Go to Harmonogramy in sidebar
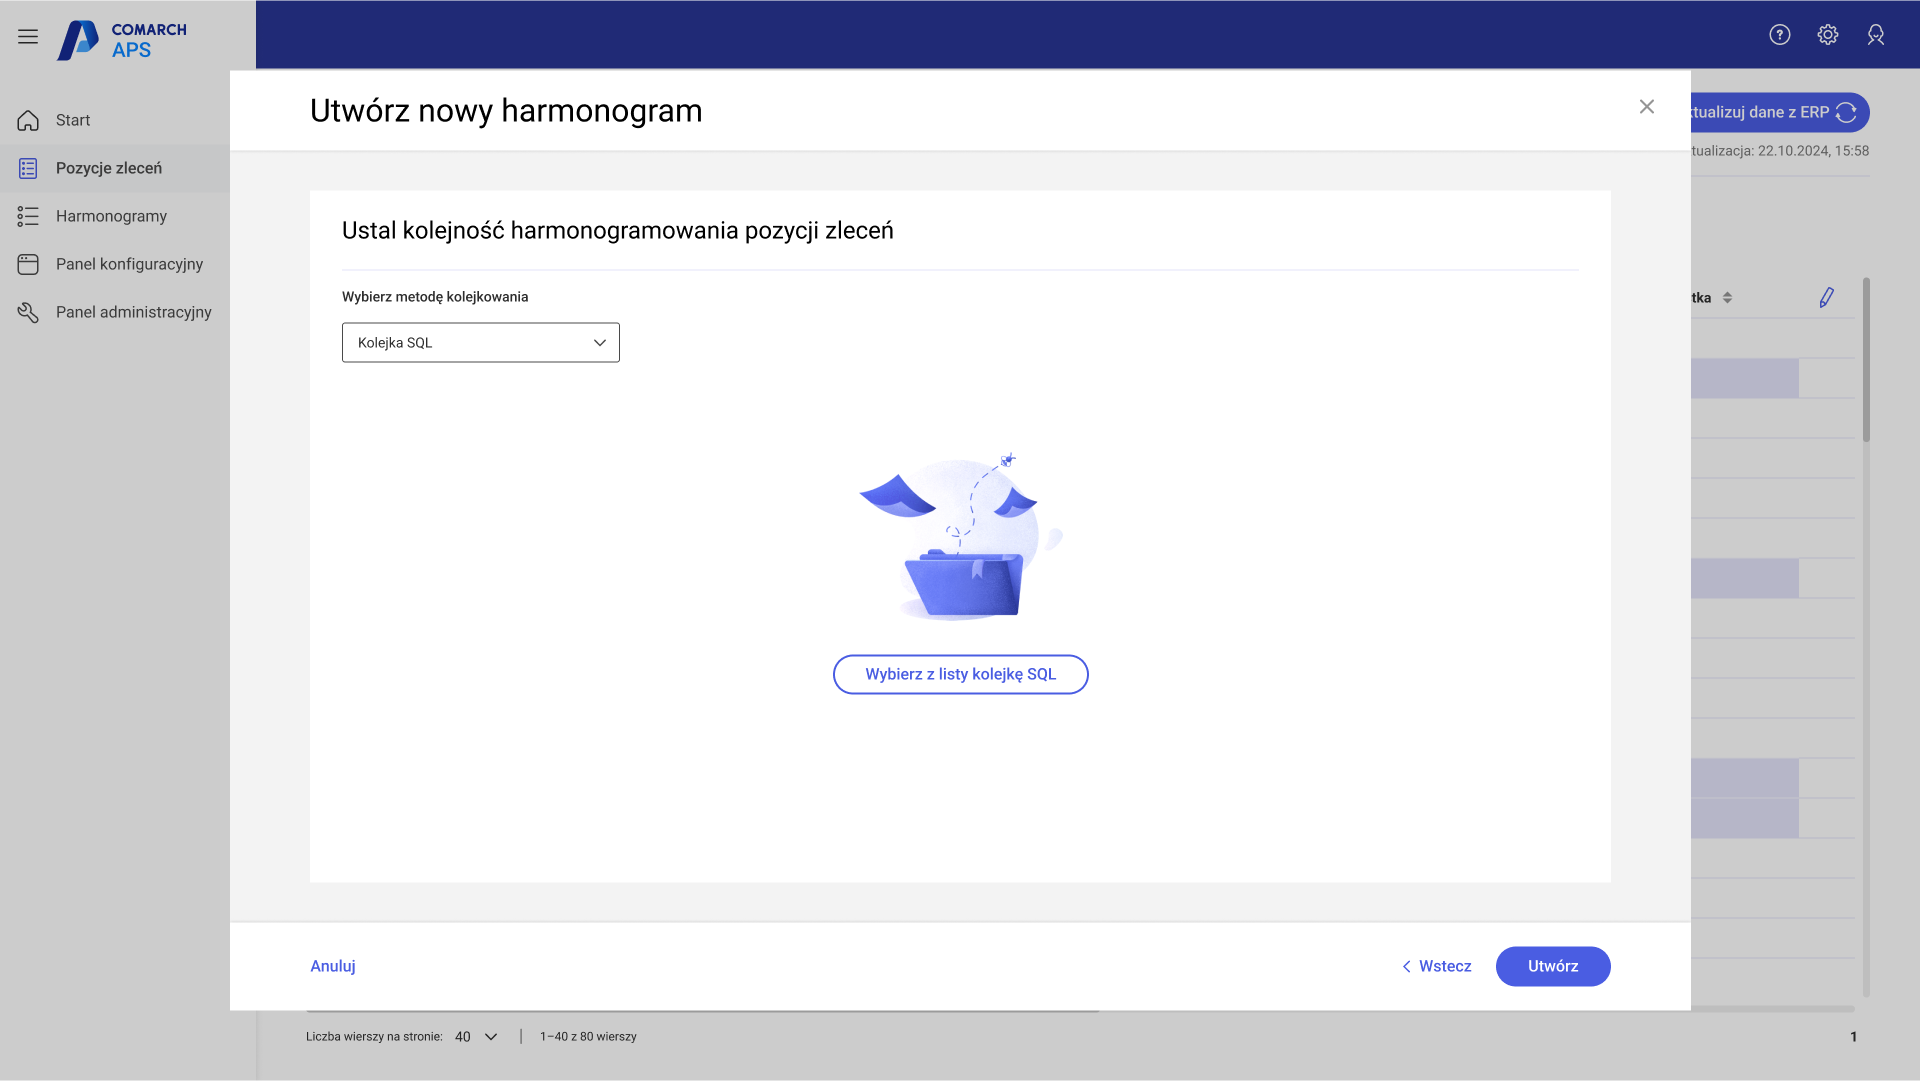 [x=111, y=216]
